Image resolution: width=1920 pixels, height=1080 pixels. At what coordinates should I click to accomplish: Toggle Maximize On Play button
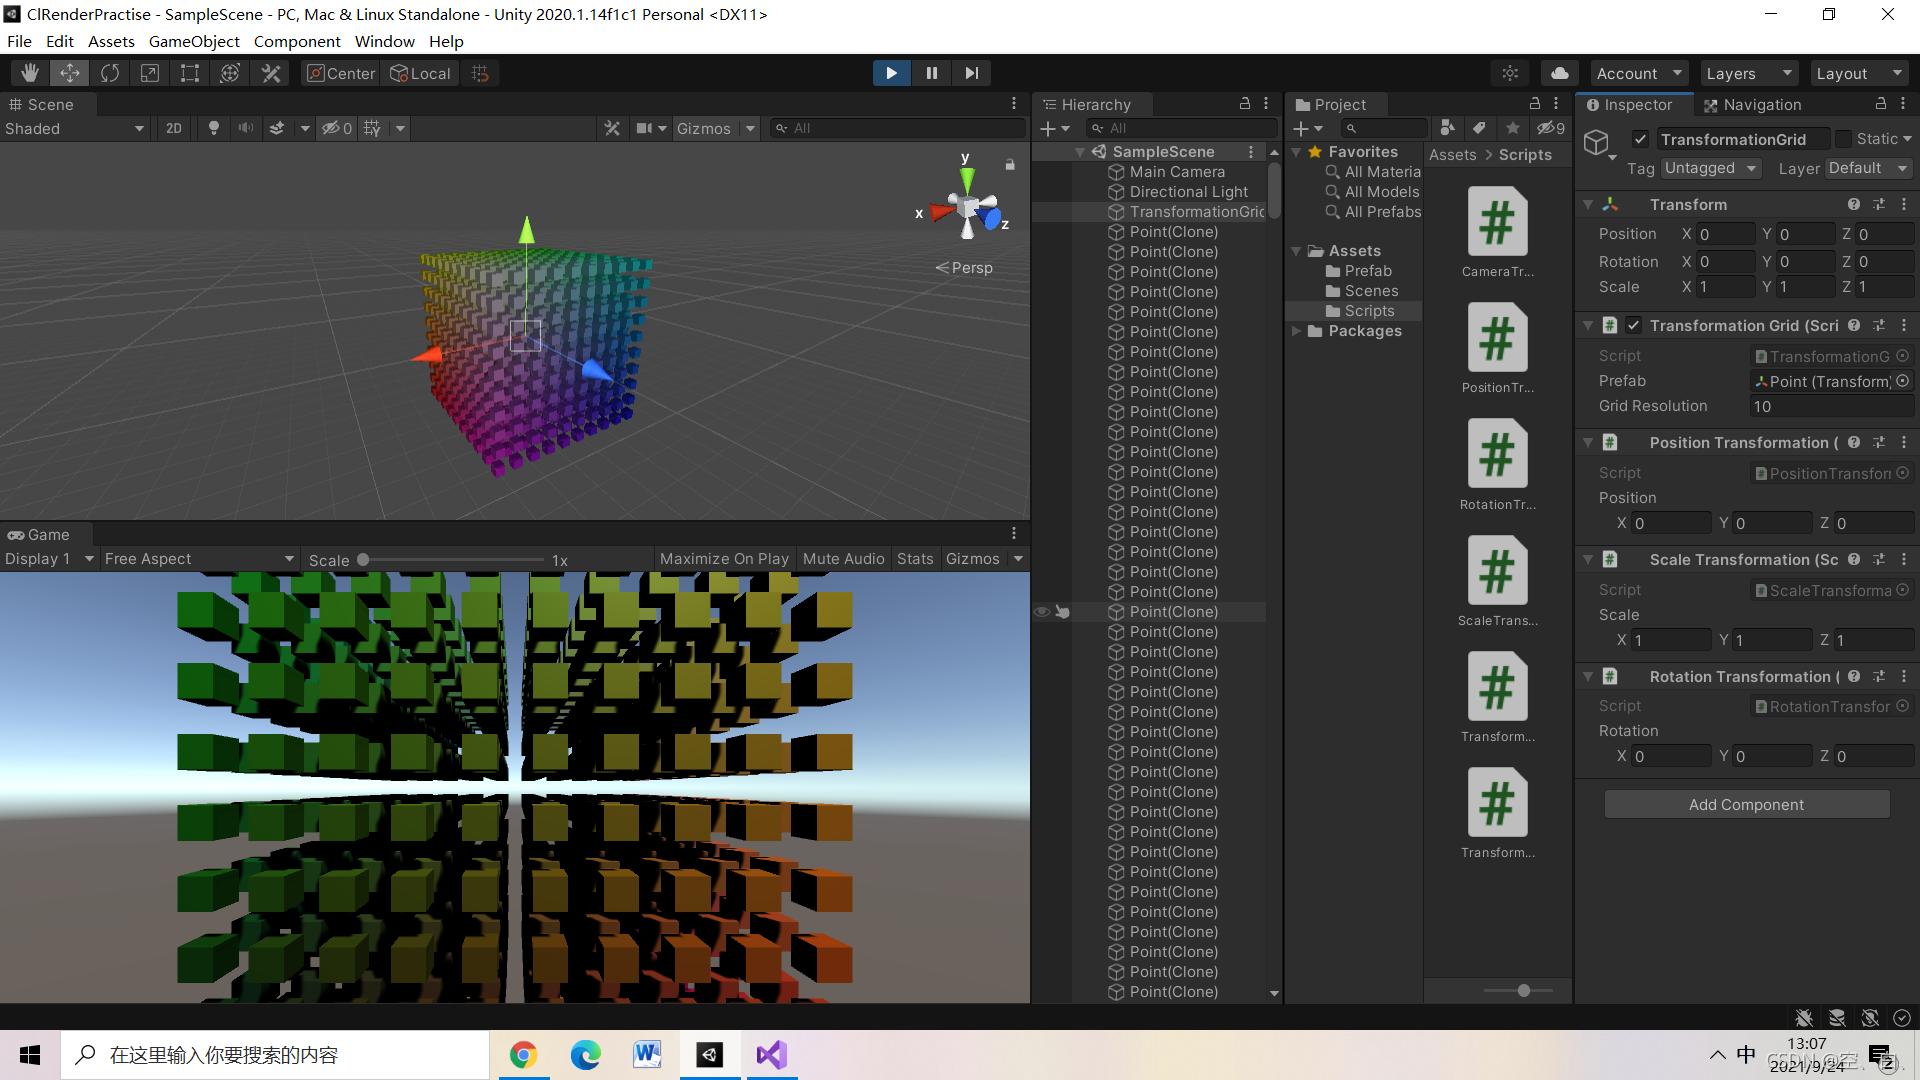(x=724, y=559)
